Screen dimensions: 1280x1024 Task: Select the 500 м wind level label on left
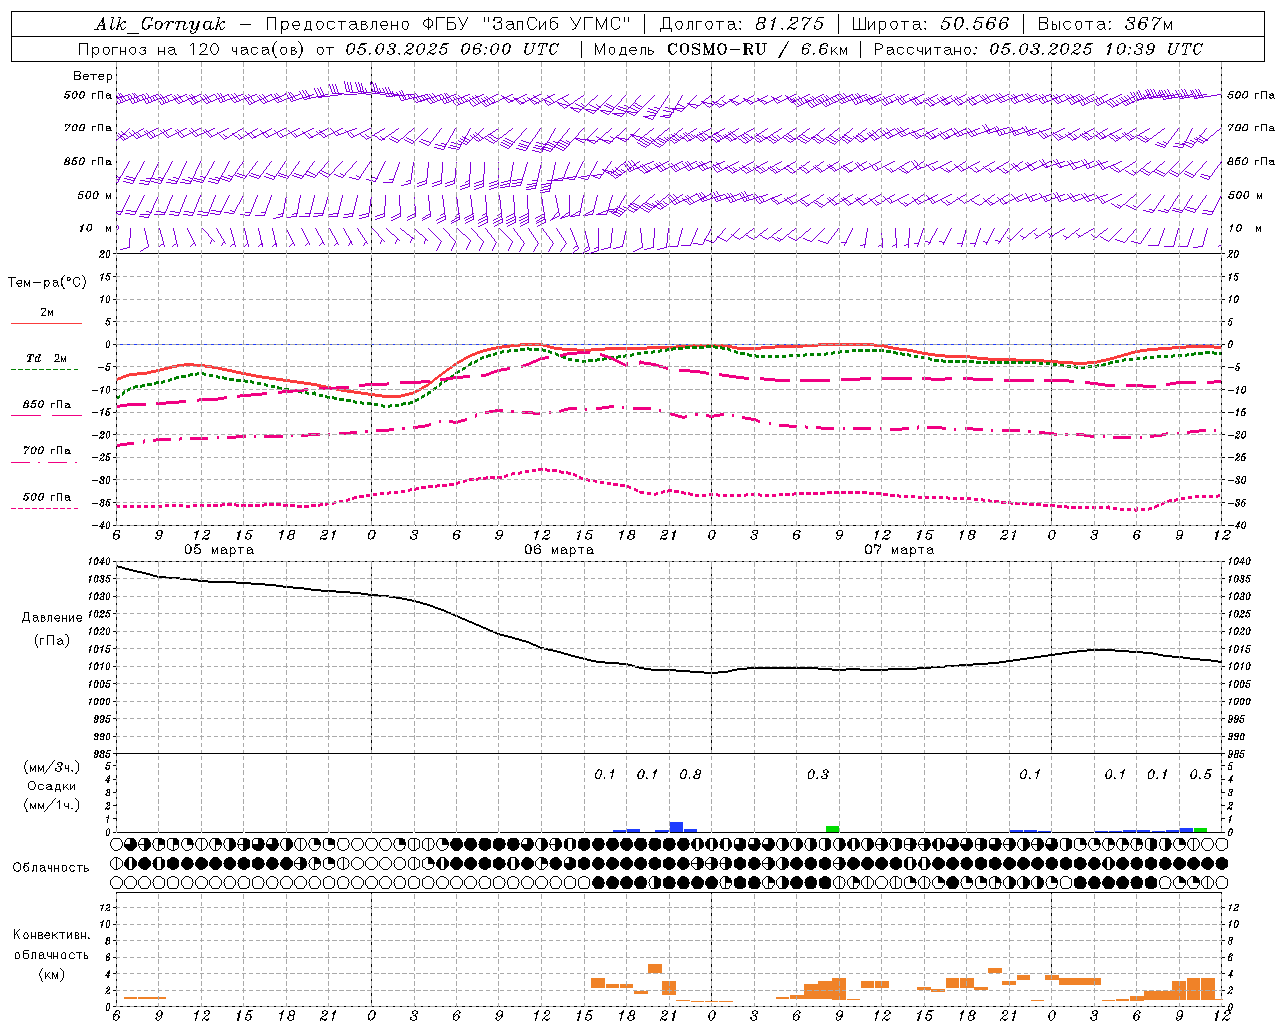[x=95, y=195]
